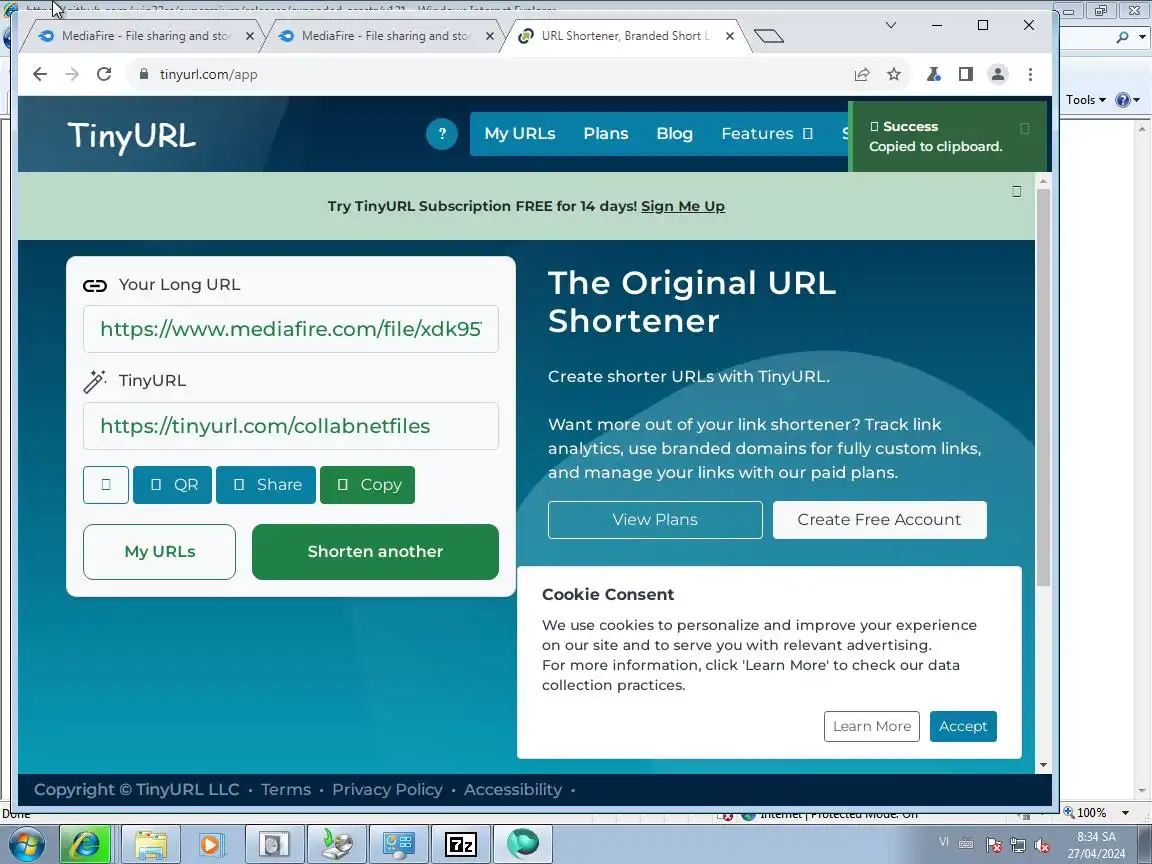Open the Windows Start button
The image size is (1152, 864).
[x=26, y=844]
